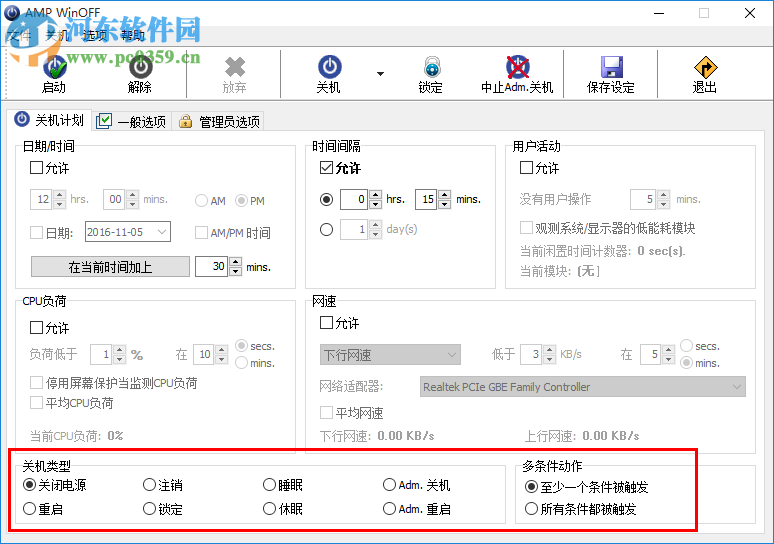Image resolution: width=774 pixels, height=544 pixels.
Task: Toggle 平均网速 checkbox
Action: (326, 412)
